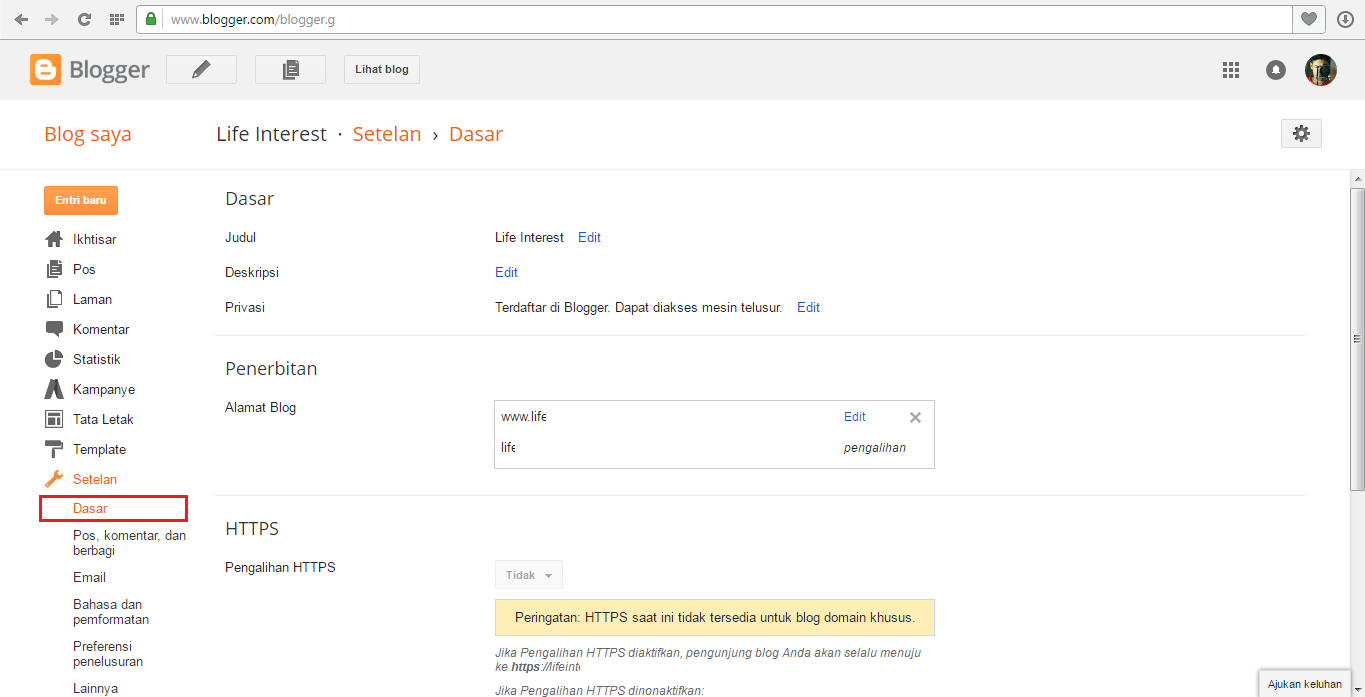Click the pencil new post button
The image size is (1365, 697).
point(201,69)
